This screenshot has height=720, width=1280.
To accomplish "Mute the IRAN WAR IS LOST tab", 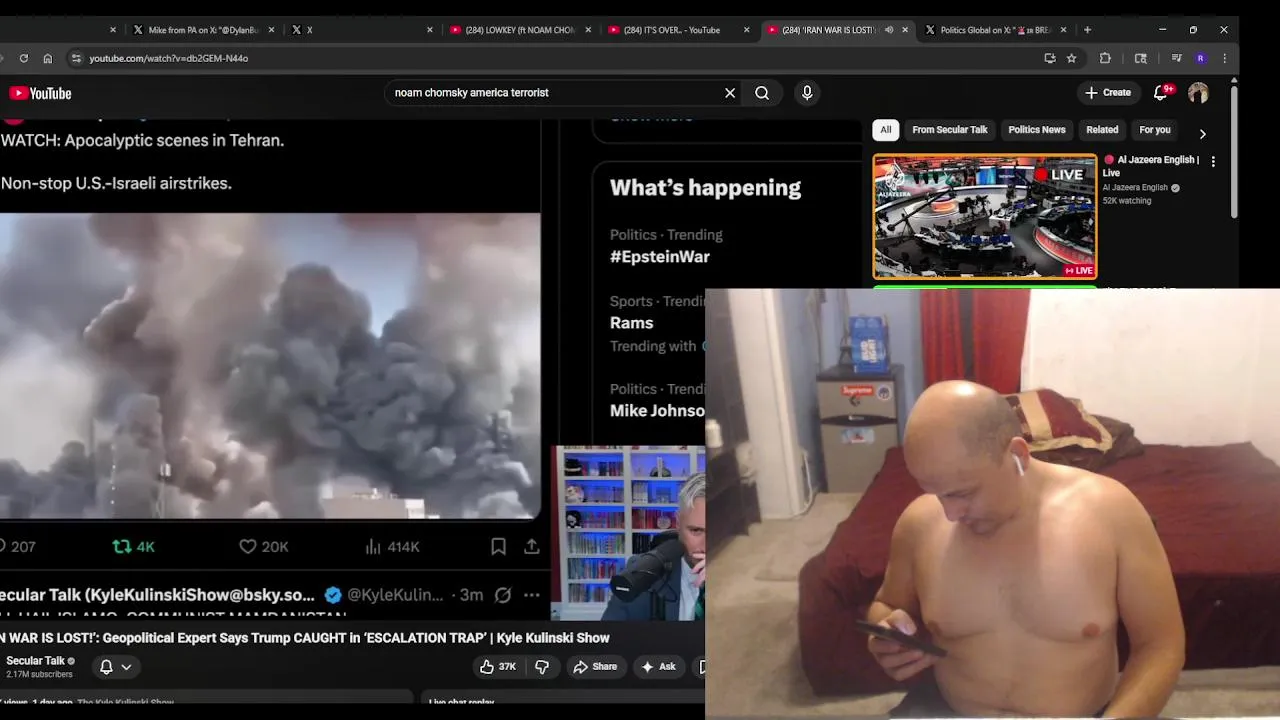I will 889,30.
